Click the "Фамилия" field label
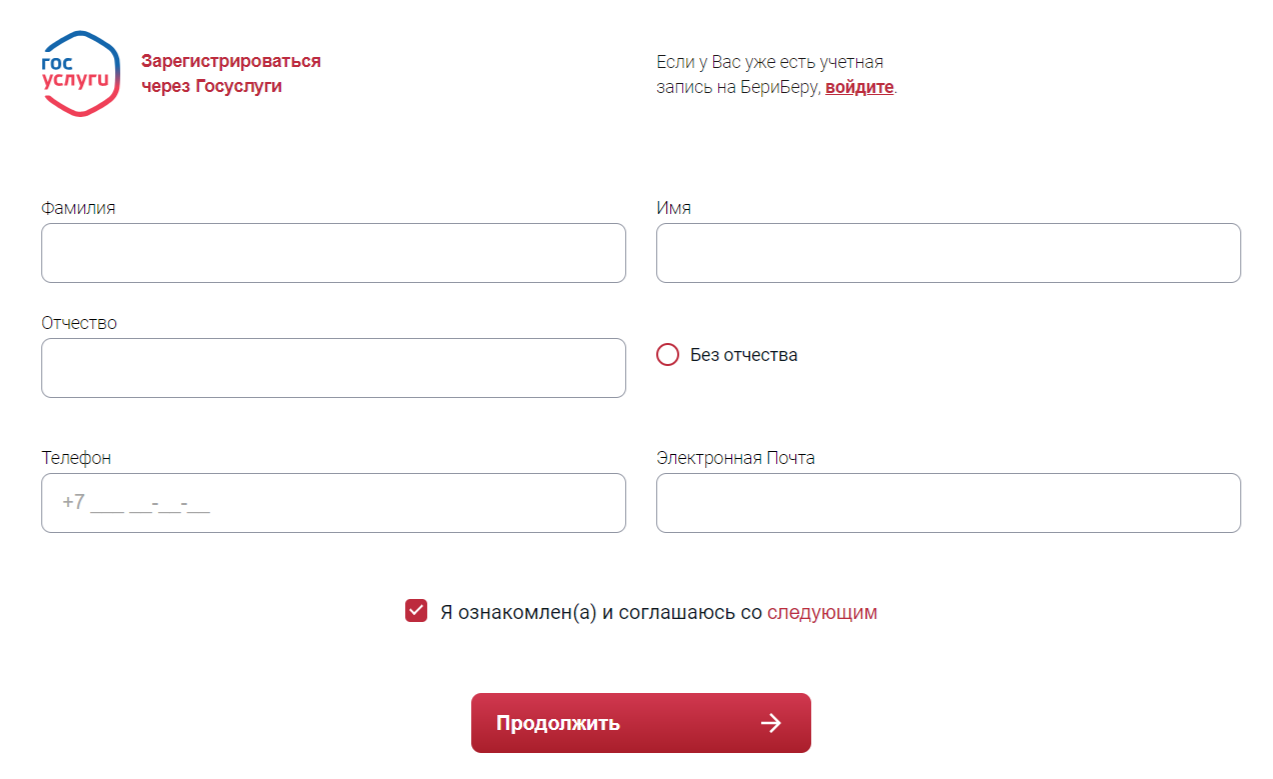Viewport: 1273px width, 779px height. [78, 208]
